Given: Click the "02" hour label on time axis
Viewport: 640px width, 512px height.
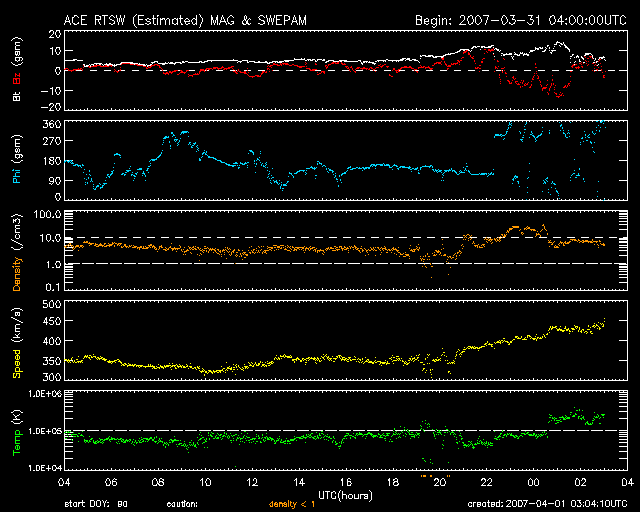Looking at the screenshot, I should [x=580, y=483].
